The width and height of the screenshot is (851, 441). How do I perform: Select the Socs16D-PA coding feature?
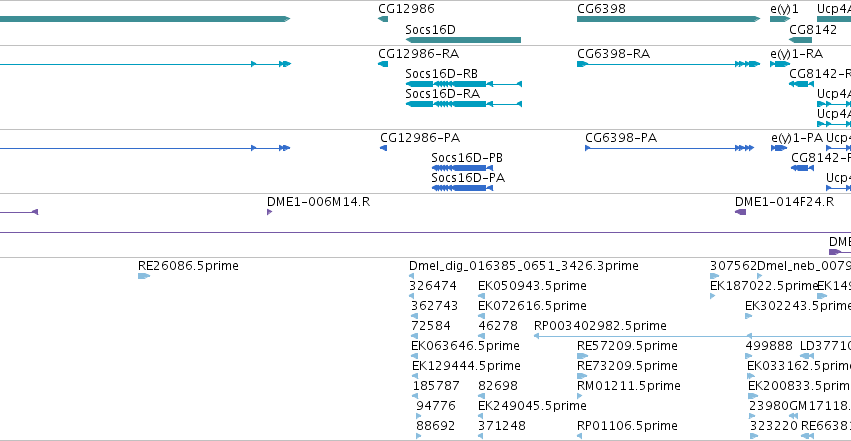coord(462,188)
